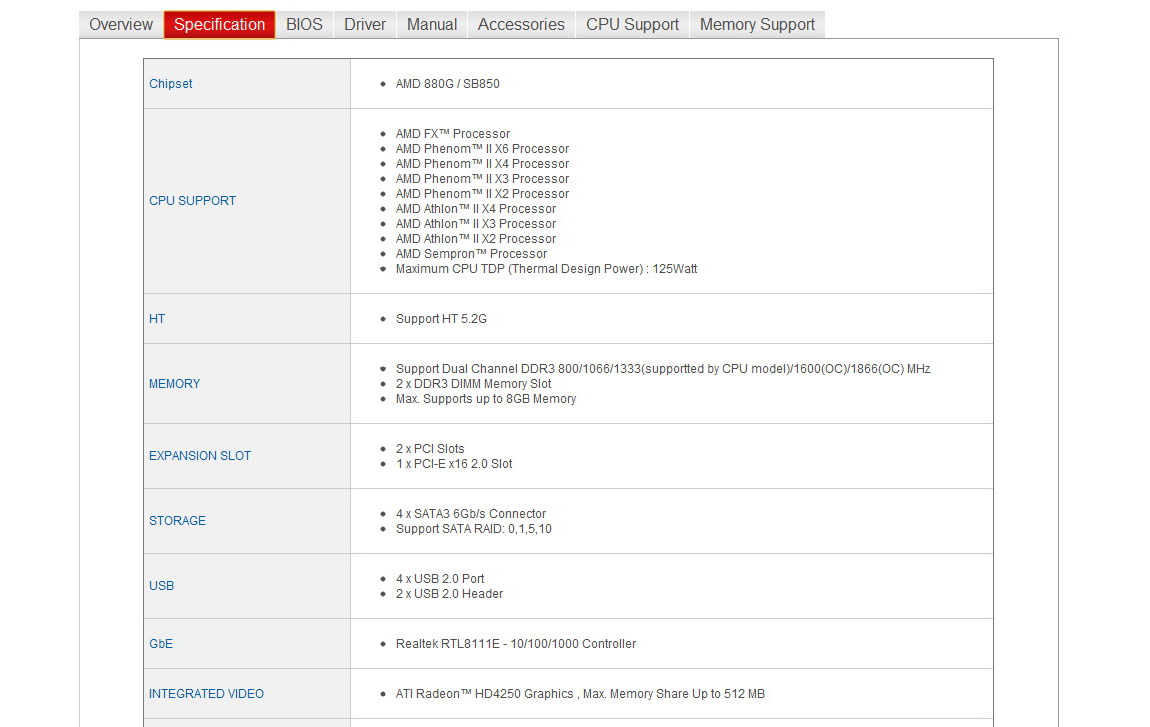Click the CPU SUPPORT row label
The height and width of the screenshot is (727, 1150).
pyautogui.click(x=192, y=201)
